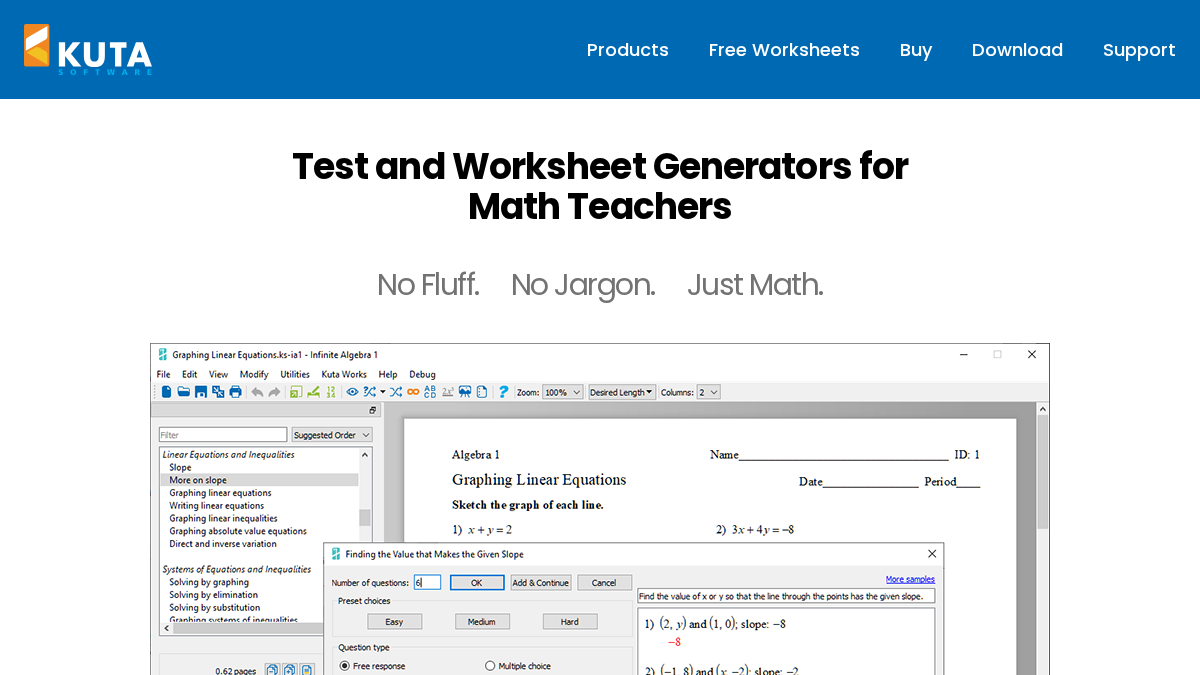Open the View menu

coord(218,374)
